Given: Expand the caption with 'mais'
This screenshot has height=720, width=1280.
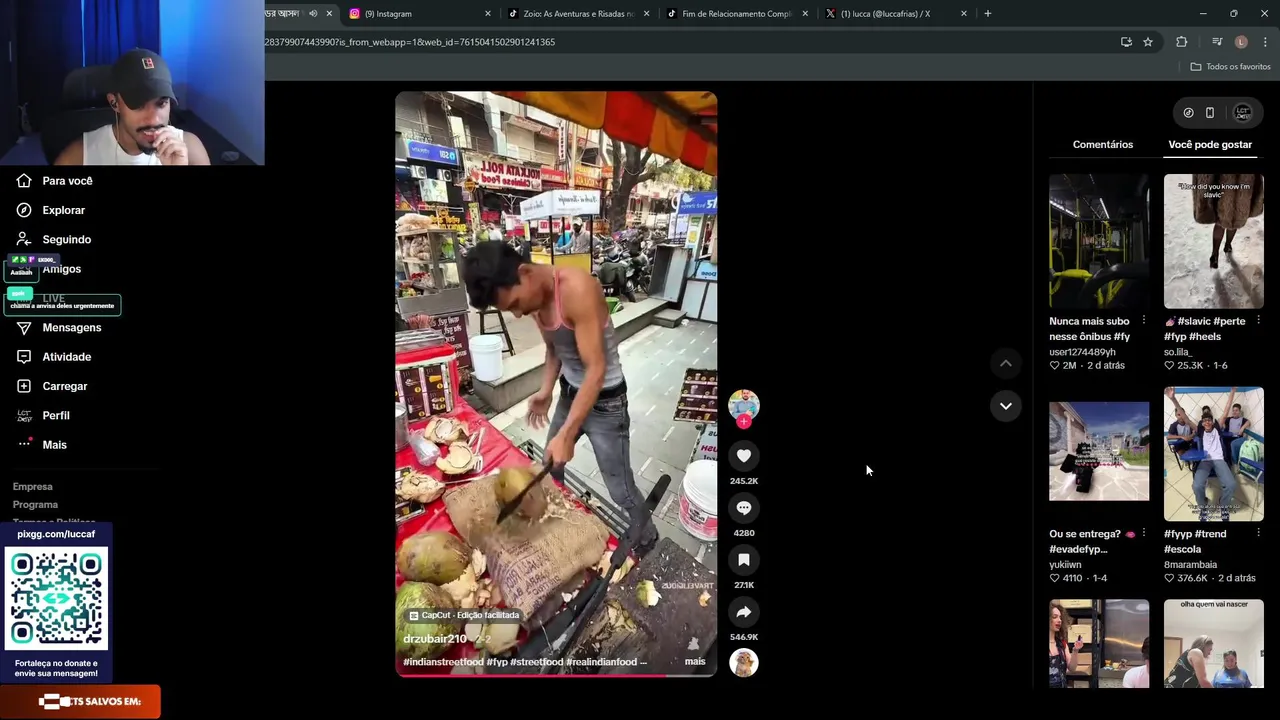Looking at the screenshot, I should pos(695,662).
